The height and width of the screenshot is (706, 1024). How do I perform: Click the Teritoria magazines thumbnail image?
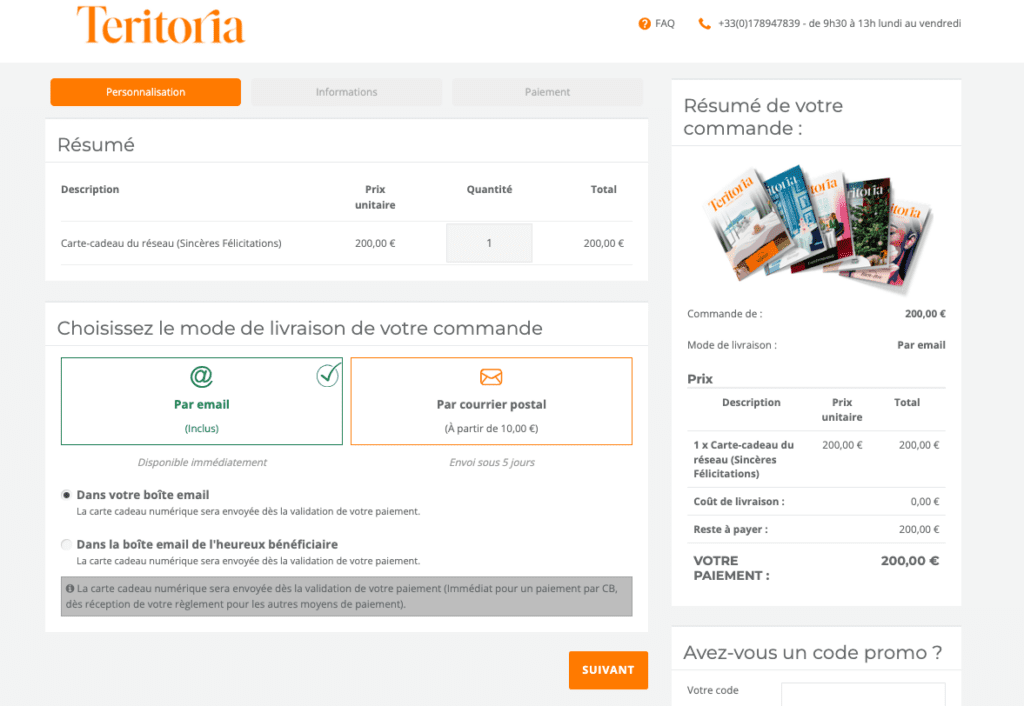pyautogui.click(x=816, y=224)
